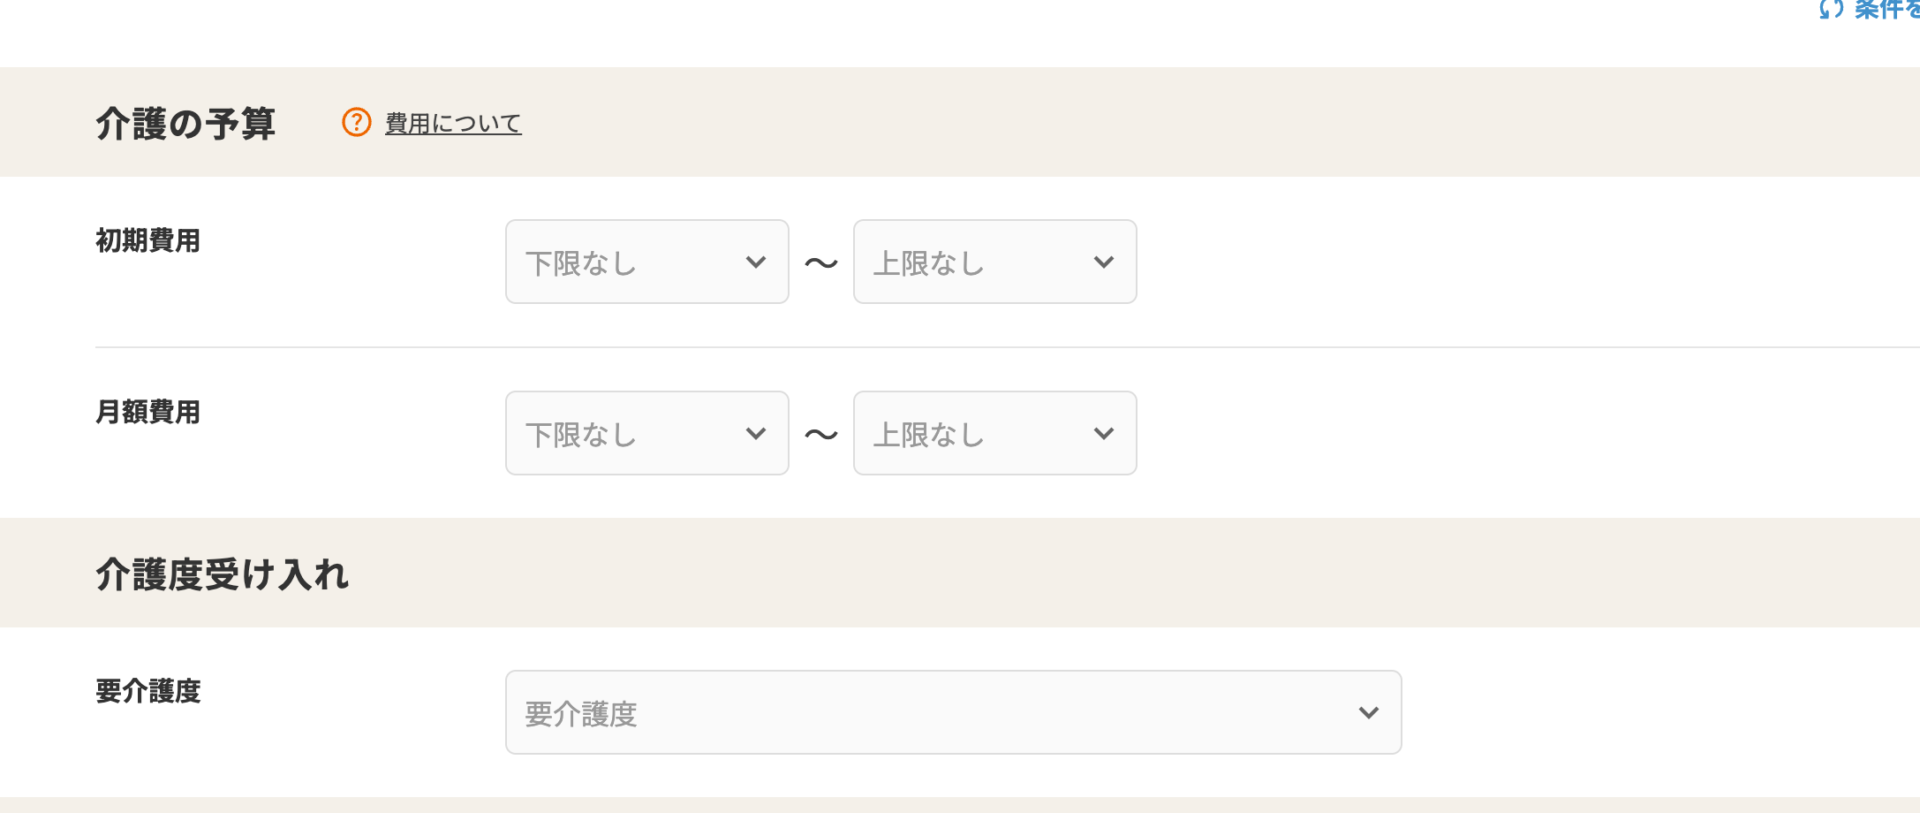Click the orange question mark help icon
1920x813 pixels.
coord(358,122)
